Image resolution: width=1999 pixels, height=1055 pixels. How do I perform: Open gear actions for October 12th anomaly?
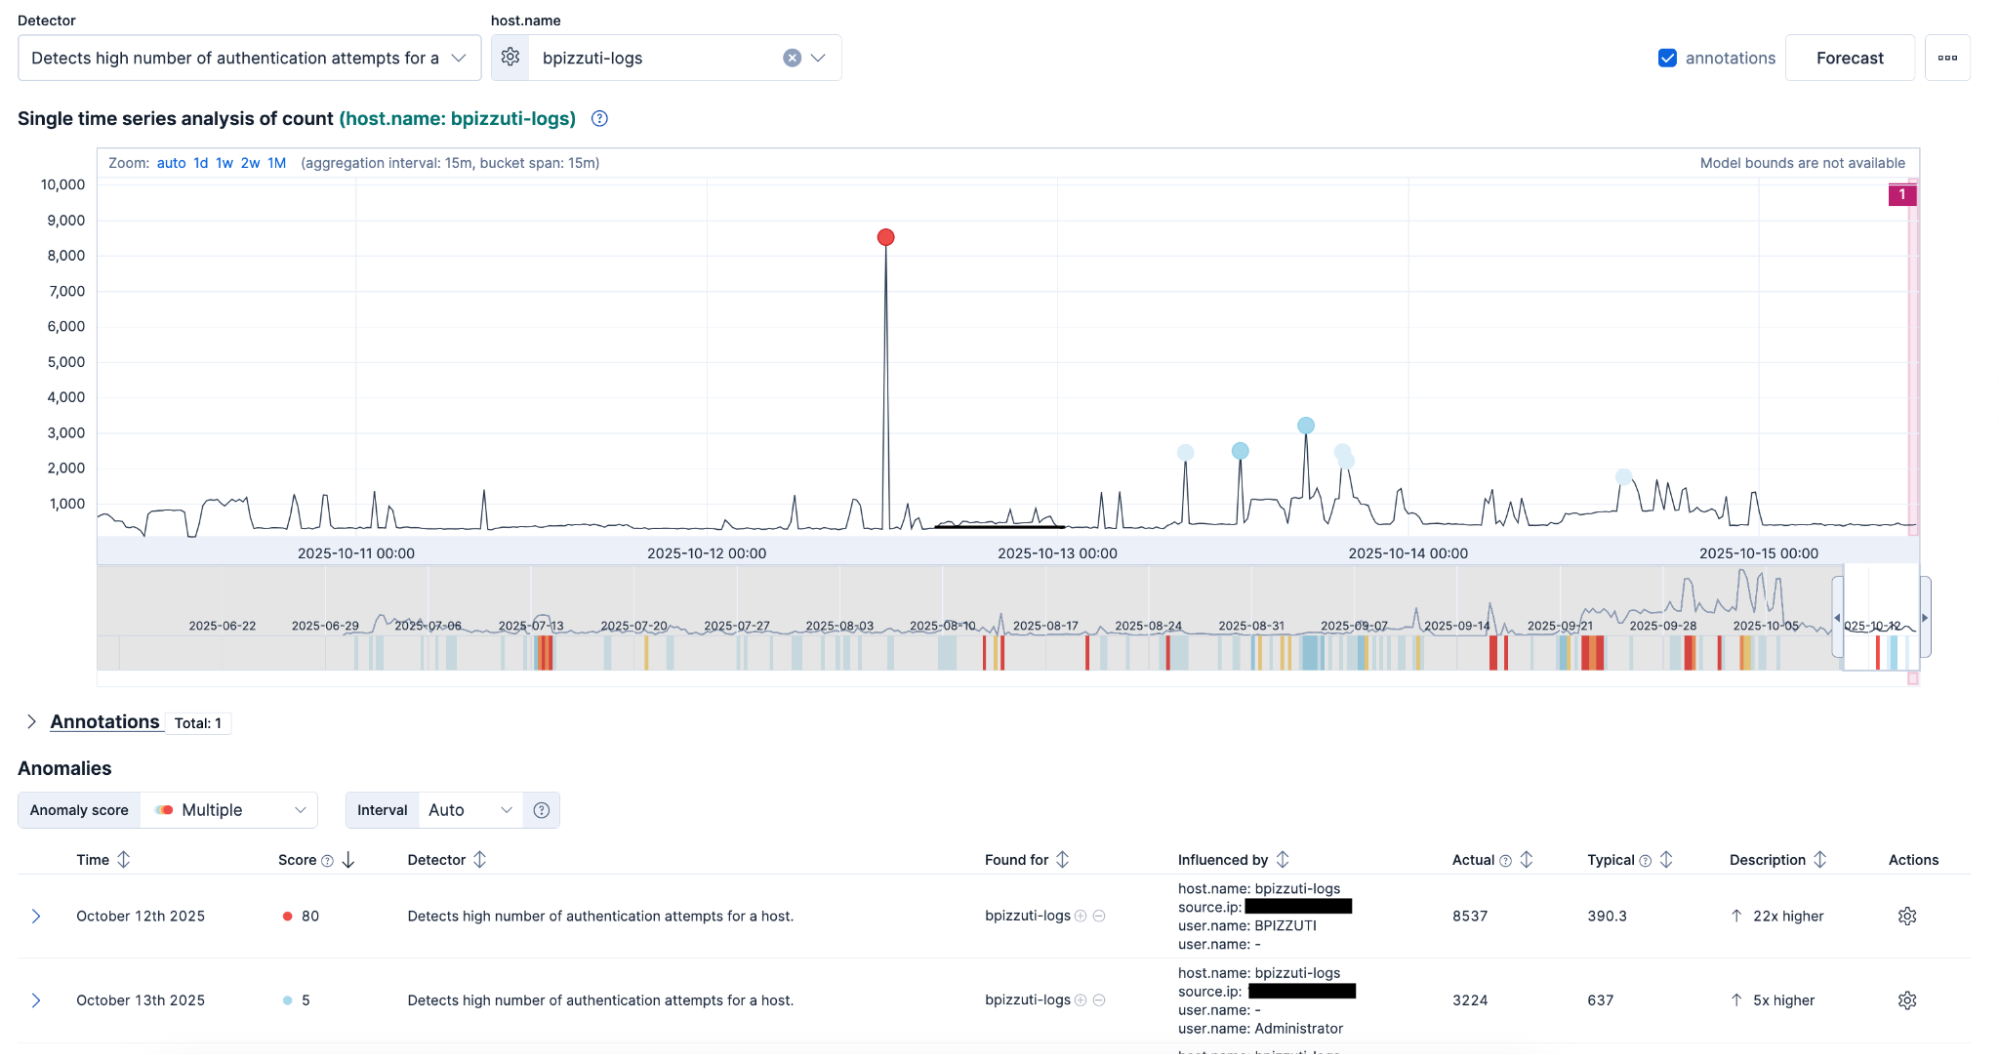(1908, 915)
